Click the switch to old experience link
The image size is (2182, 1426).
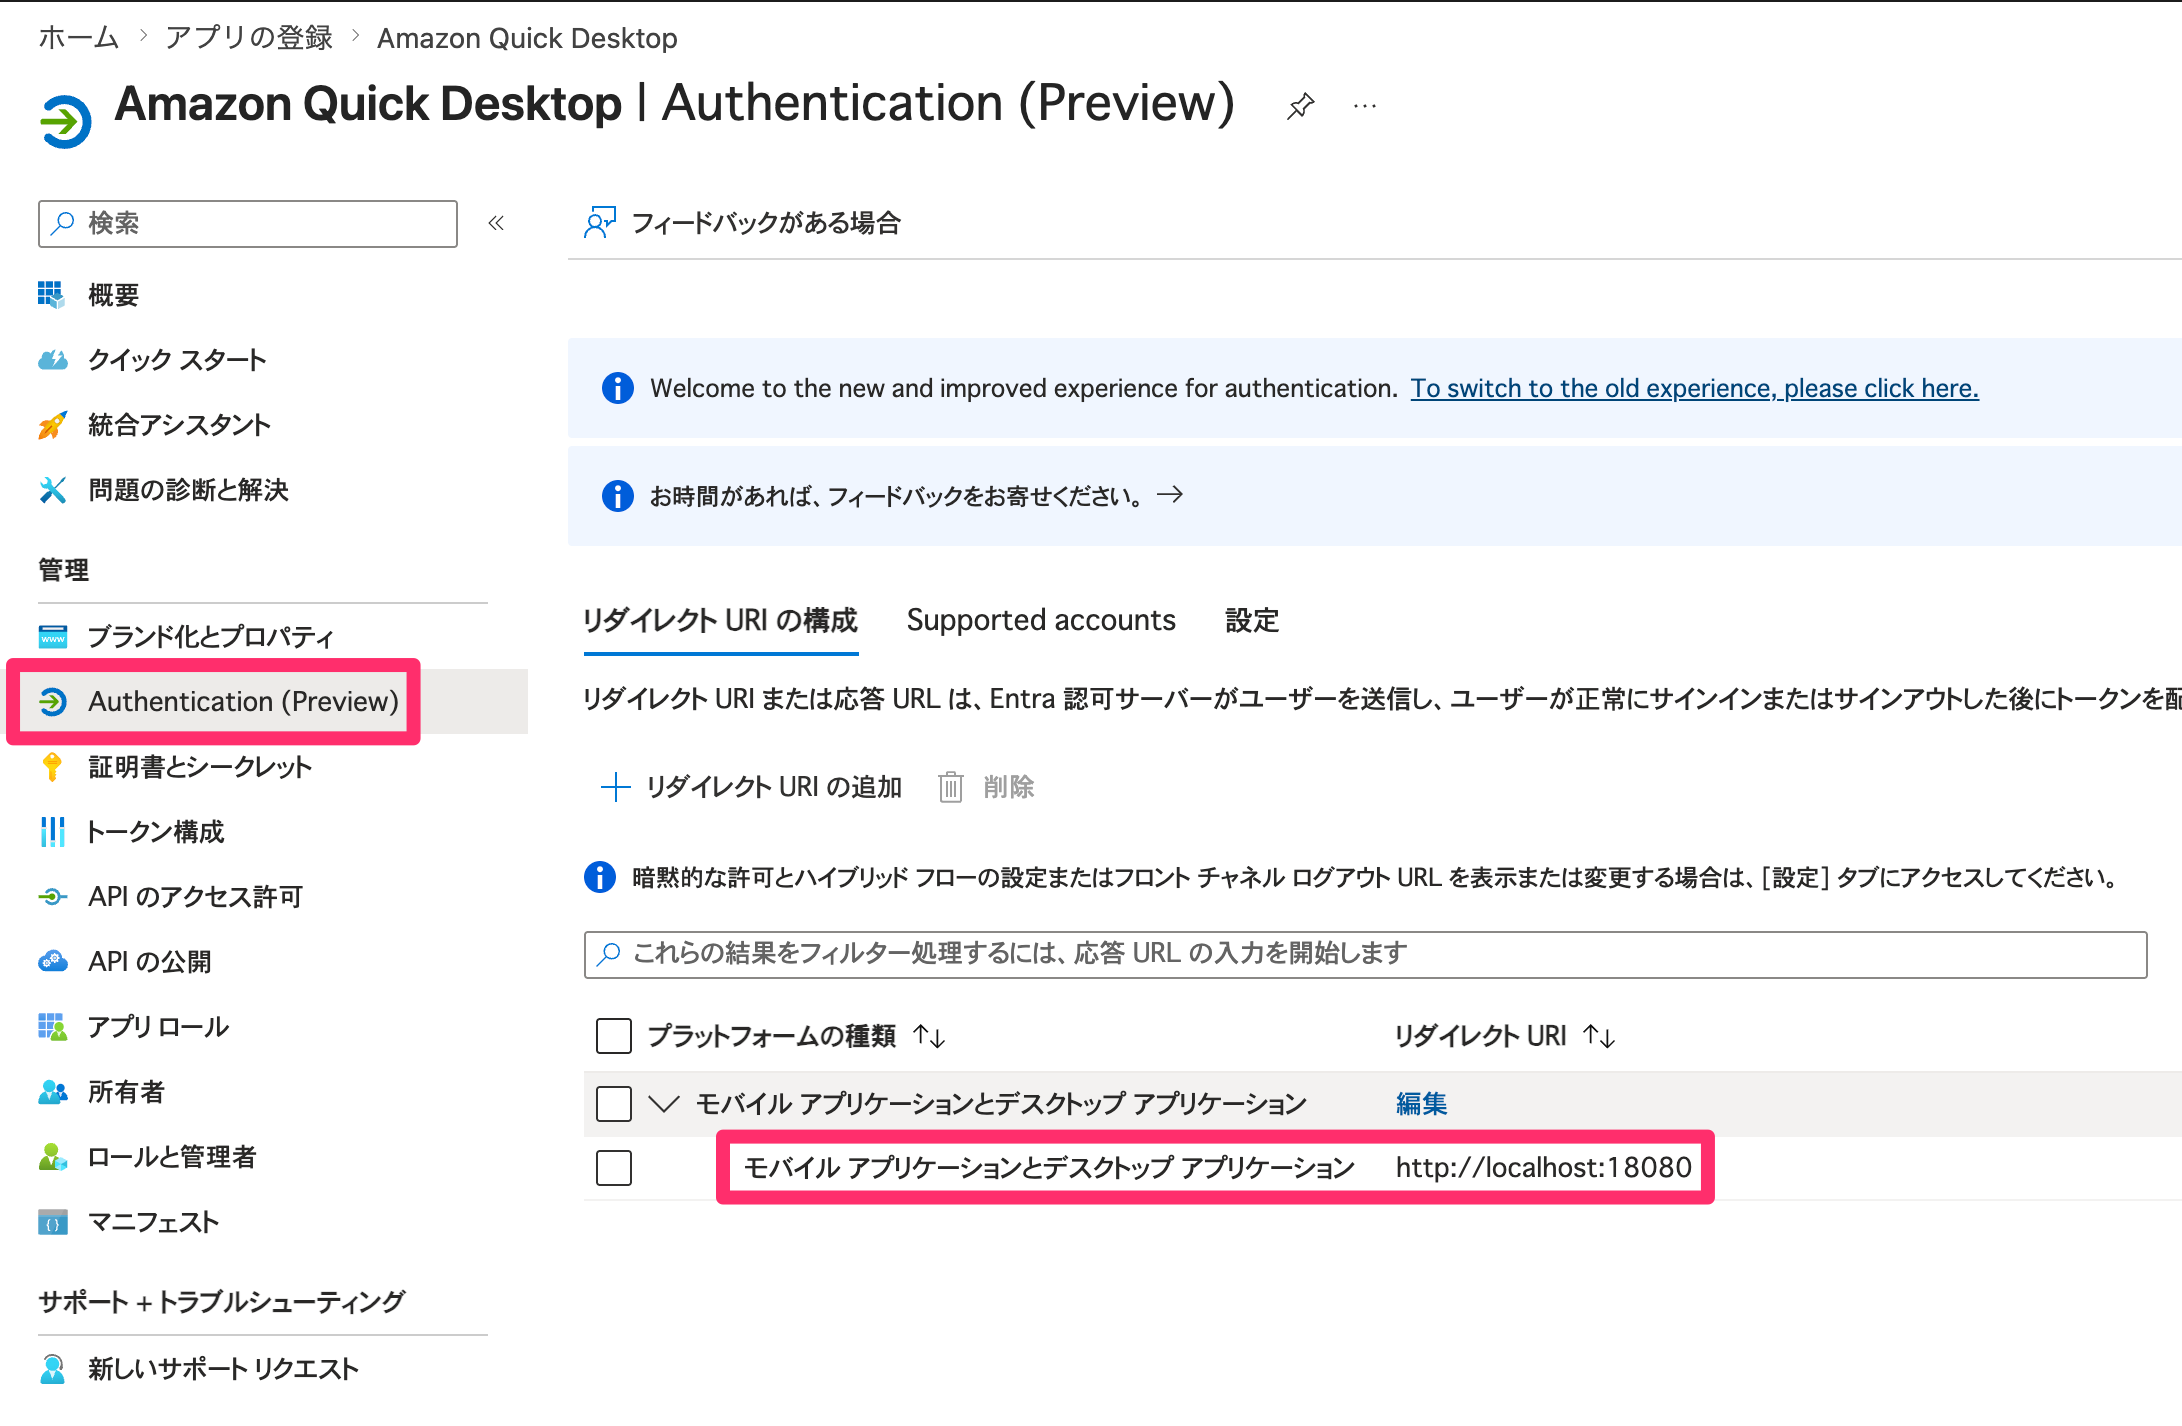click(1694, 388)
